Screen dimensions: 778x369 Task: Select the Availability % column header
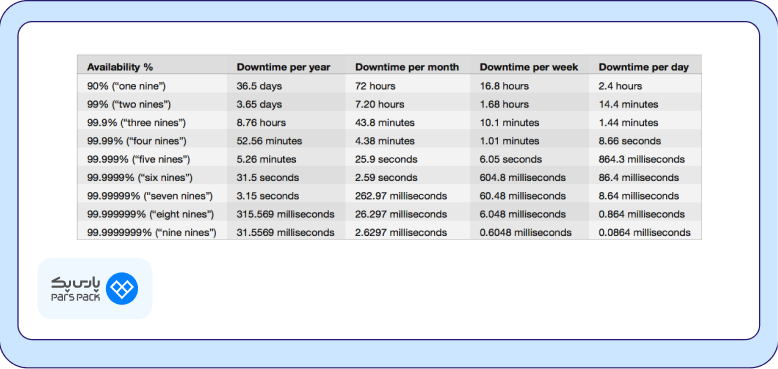click(x=120, y=67)
